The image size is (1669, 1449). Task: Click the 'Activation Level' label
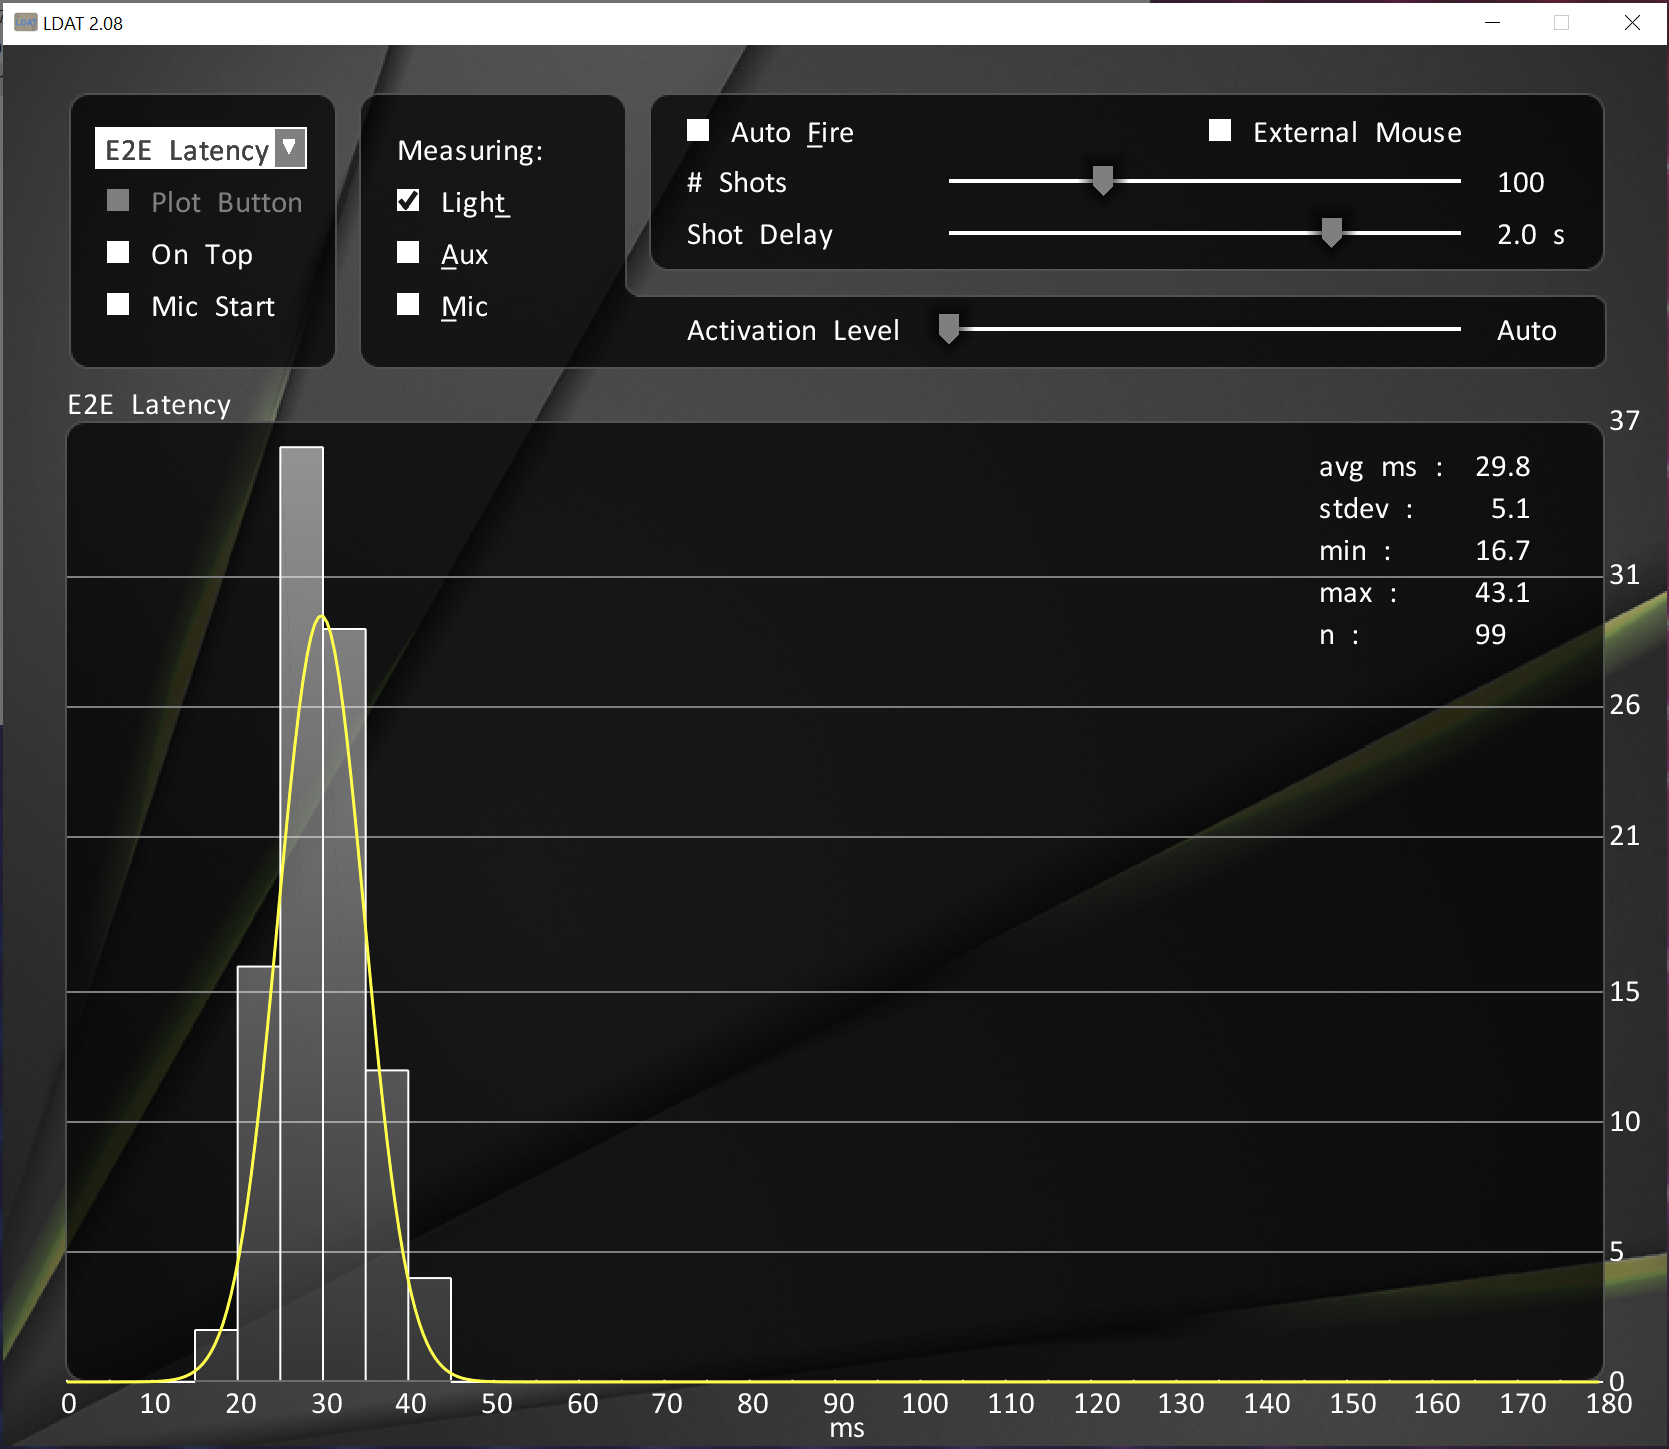pyautogui.click(x=793, y=331)
